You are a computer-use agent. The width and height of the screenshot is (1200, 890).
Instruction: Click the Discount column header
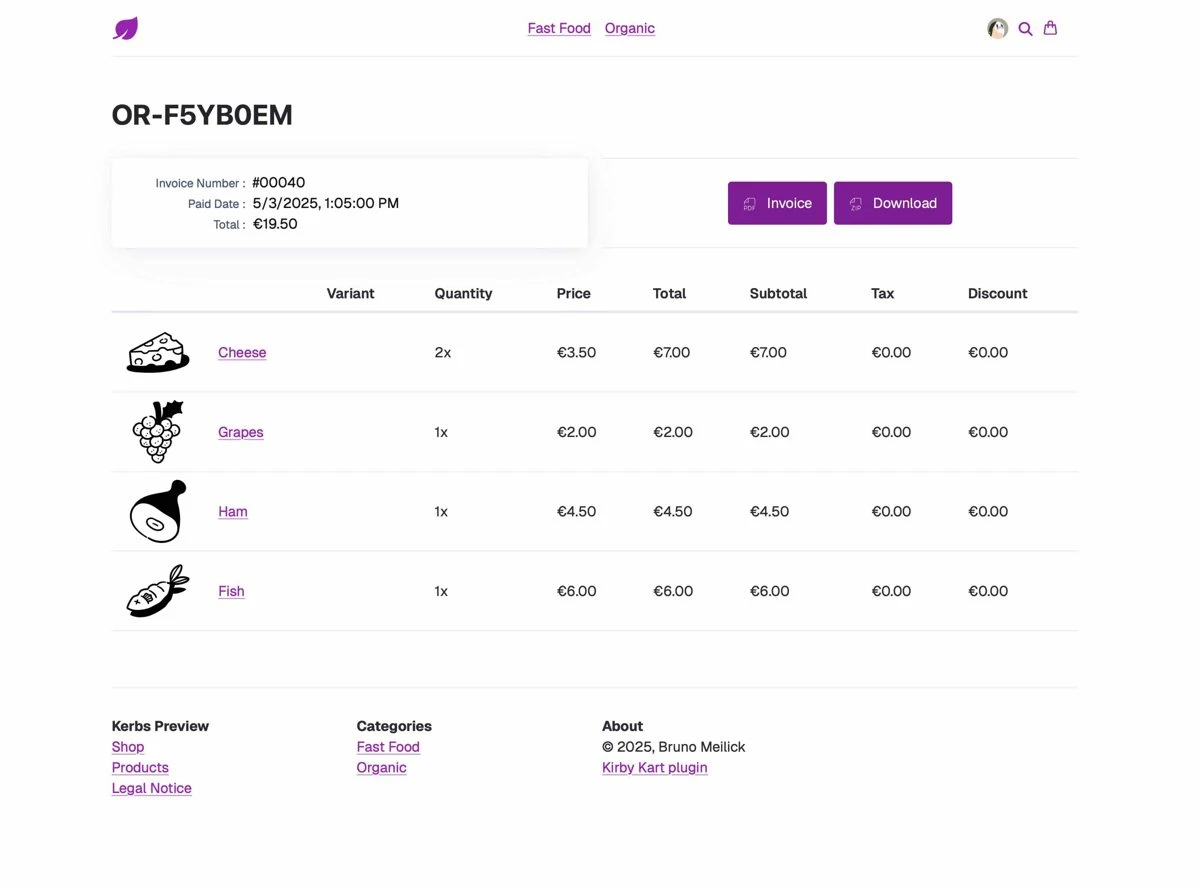click(998, 293)
